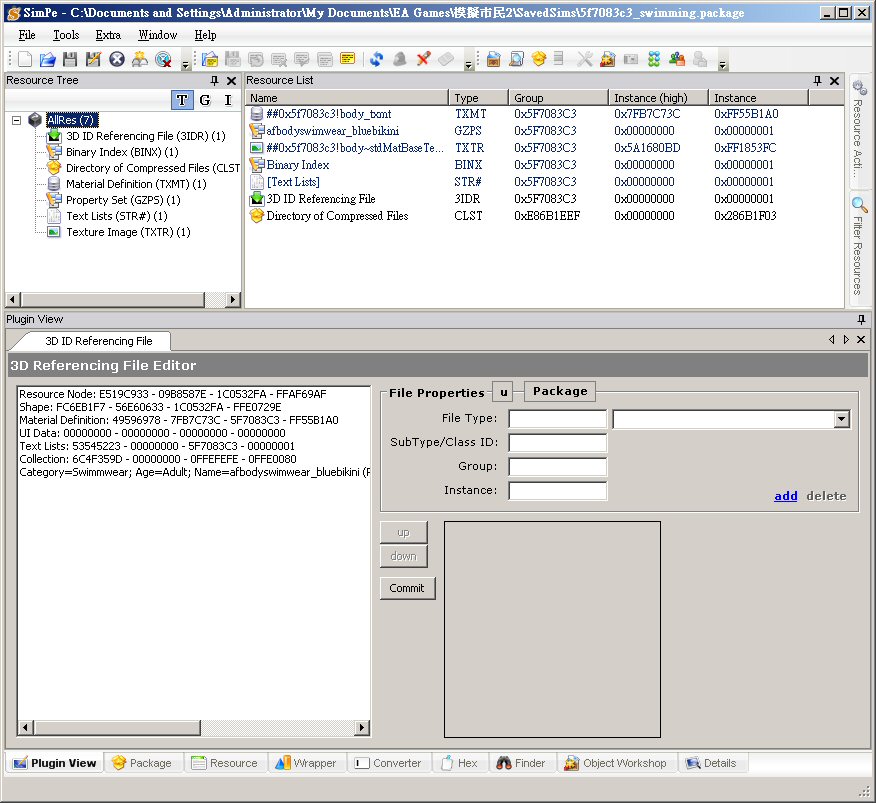
Task: Click the red X delete resource icon
Action: pyautogui.click(x=423, y=59)
